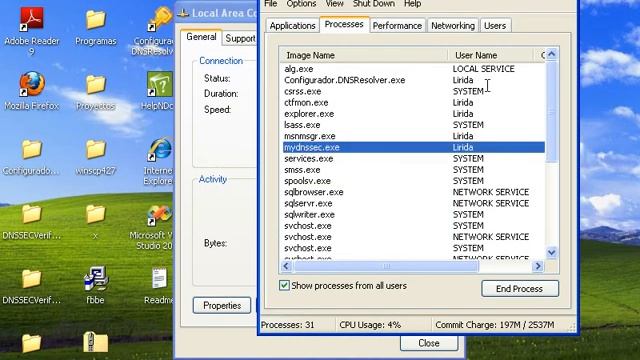Select the sqlwriter.exe process
This screenshot has width=640, height=360.
coord(413,214)
